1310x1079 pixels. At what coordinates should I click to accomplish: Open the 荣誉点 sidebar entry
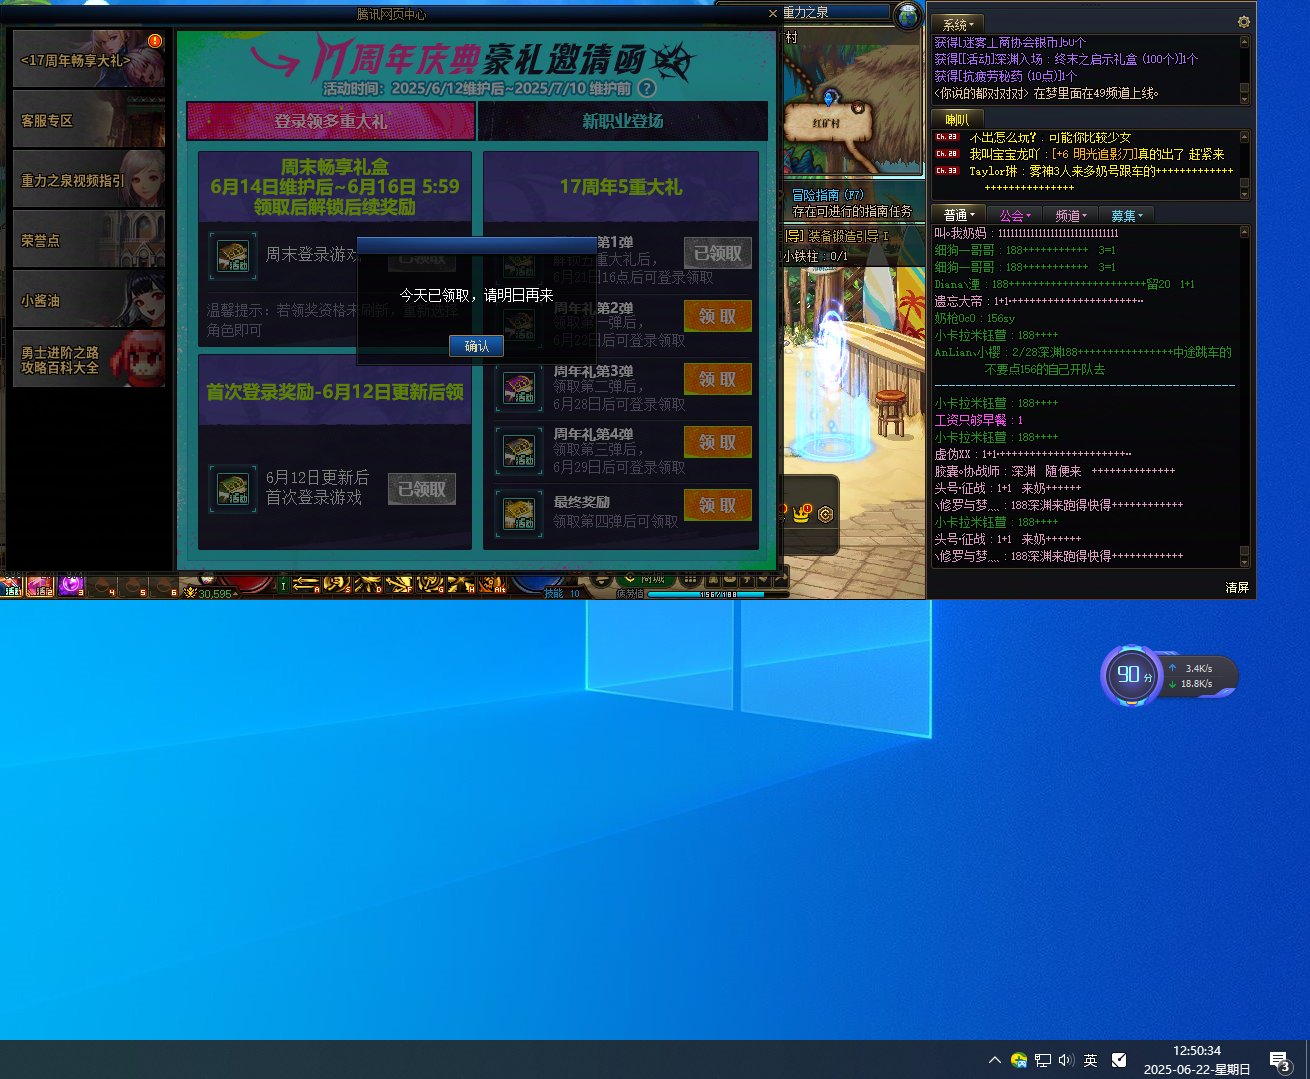(89, 239)
